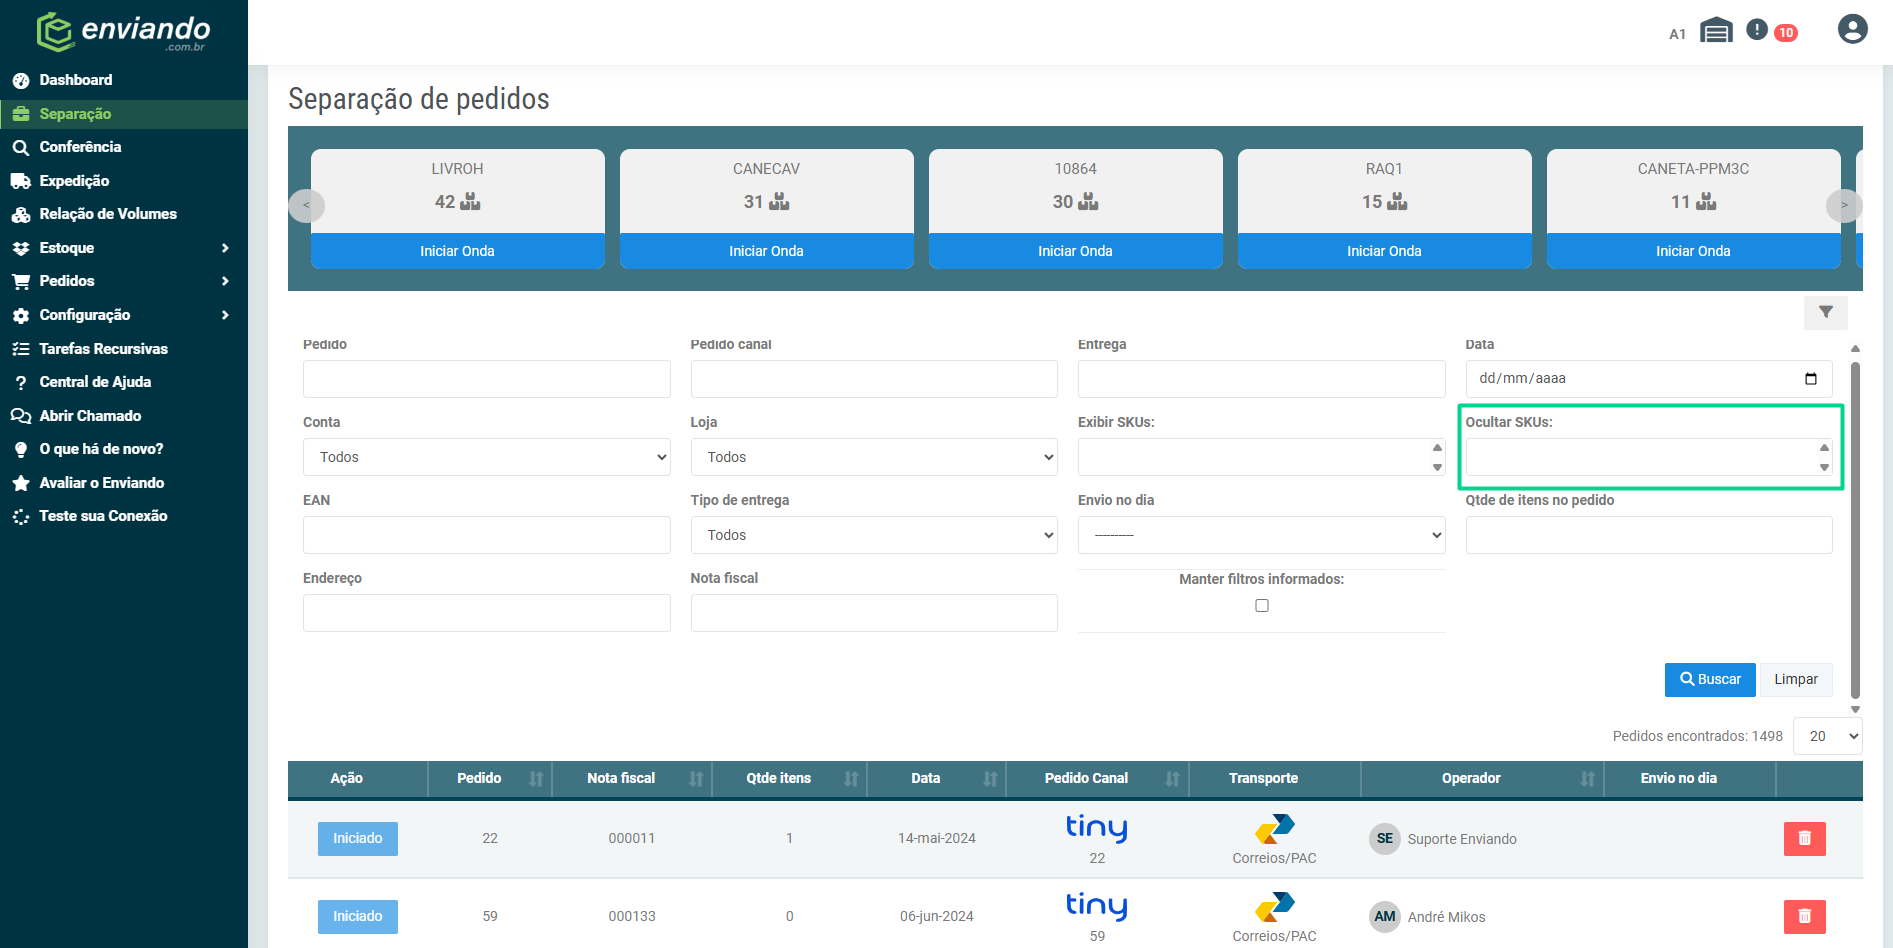Click the Limpar button
1893x948 pixels.
click(x=1796, y=680)
